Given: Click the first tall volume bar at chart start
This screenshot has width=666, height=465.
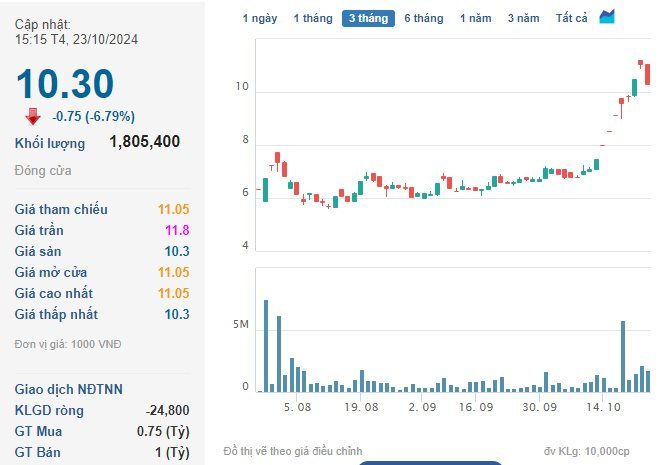Looking at the screenshot, I should point(266,346).
